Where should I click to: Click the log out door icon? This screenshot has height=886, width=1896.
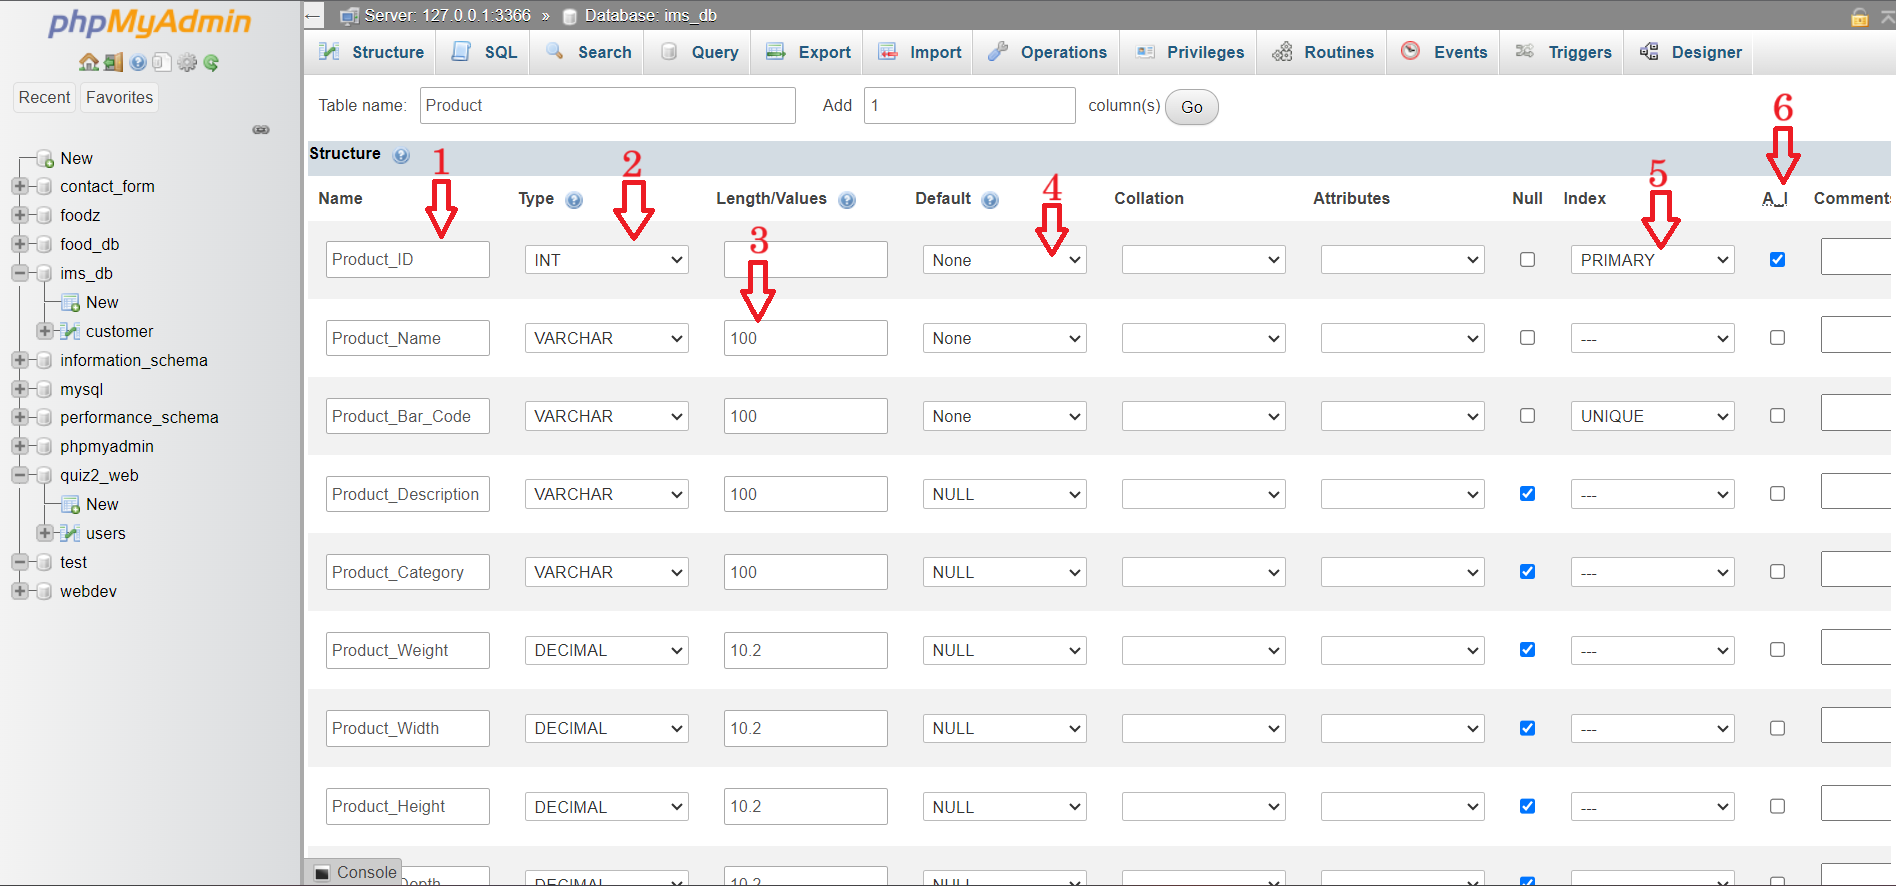[x=113, y=62]
